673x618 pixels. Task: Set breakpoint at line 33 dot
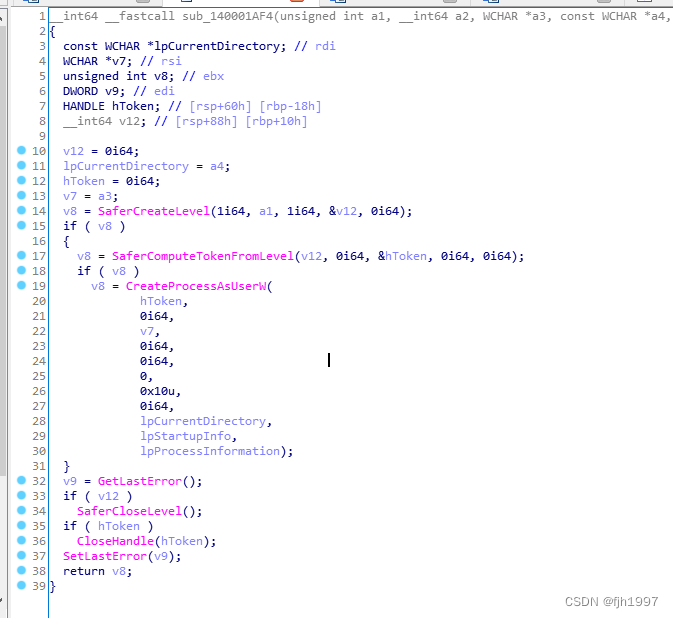tap(21, 495)
